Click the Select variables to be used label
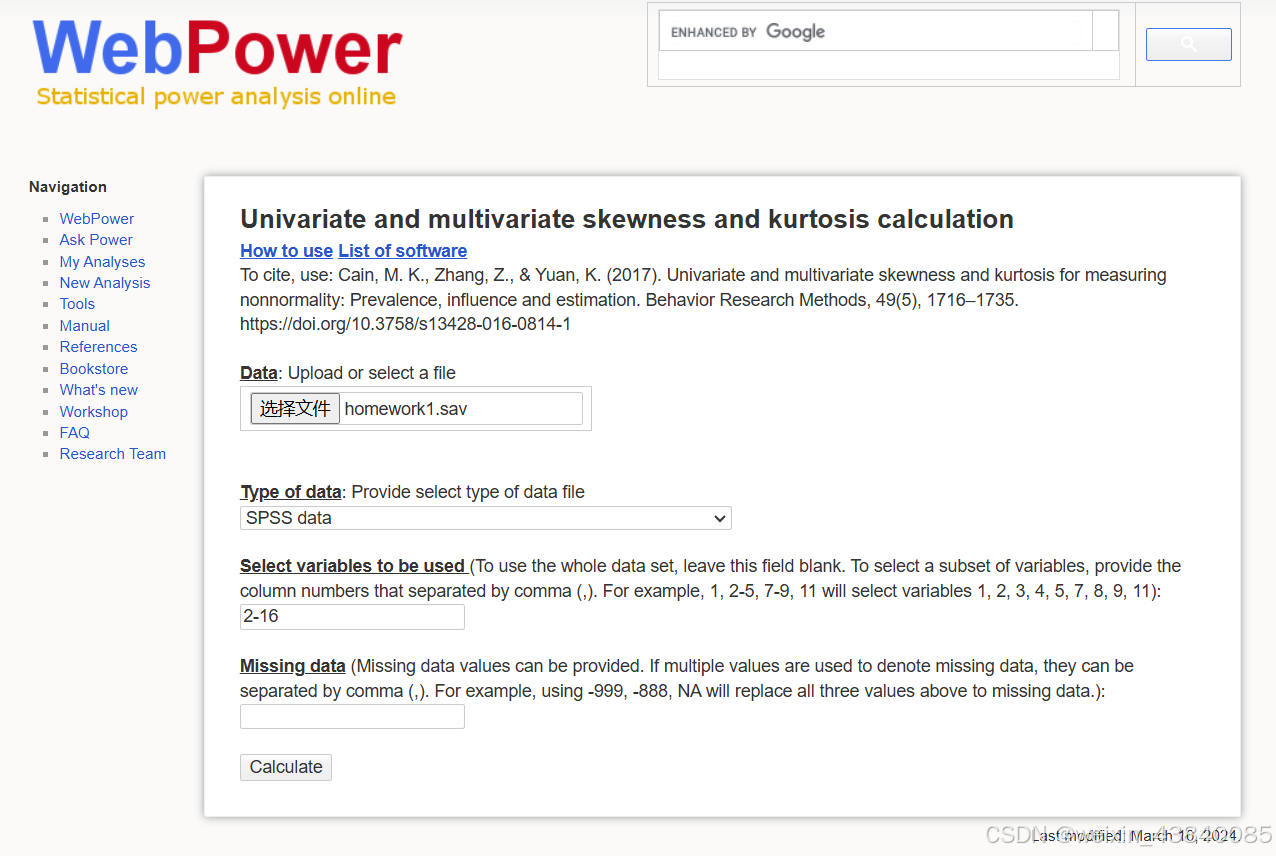1276x856 pixels. [x=352, y=566]
